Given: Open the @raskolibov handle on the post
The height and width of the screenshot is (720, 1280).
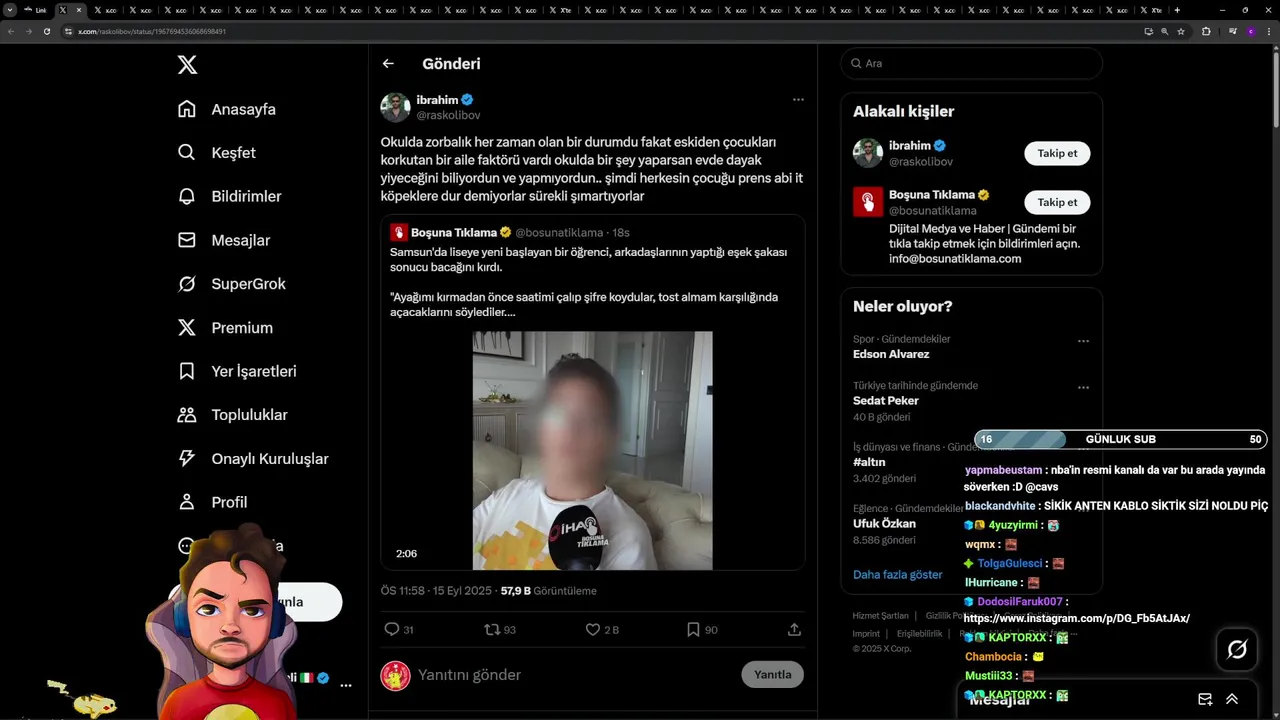Looking at the screenshot, I should click(448, 115).
